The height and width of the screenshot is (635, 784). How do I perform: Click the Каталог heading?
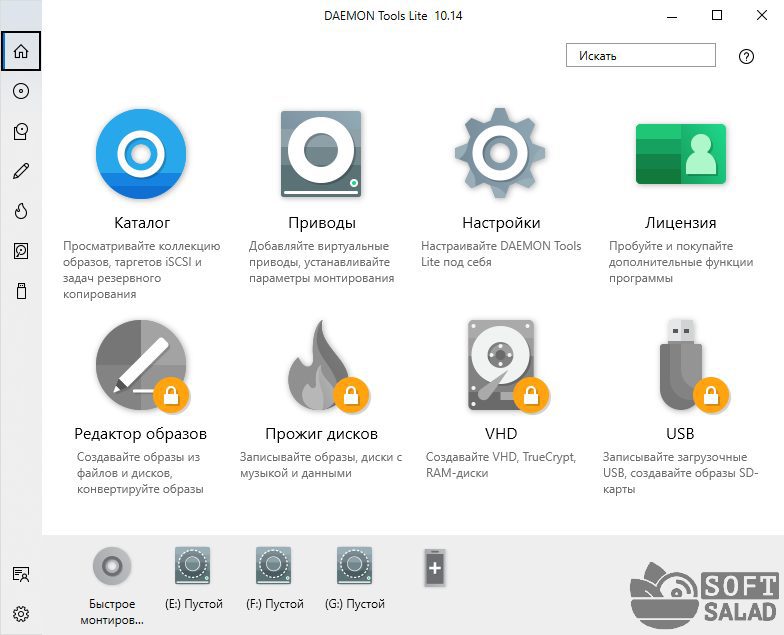click(142, 222)
